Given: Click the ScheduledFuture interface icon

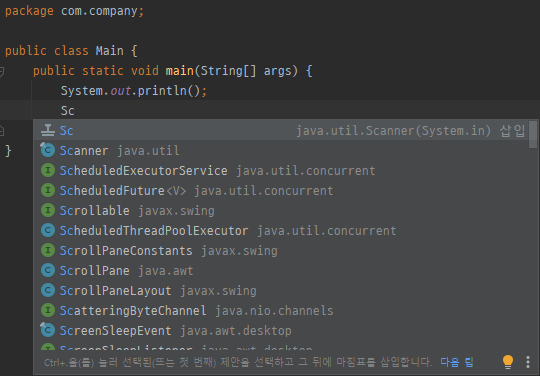Looking at the screenshot, I should [x=48, y=190].
